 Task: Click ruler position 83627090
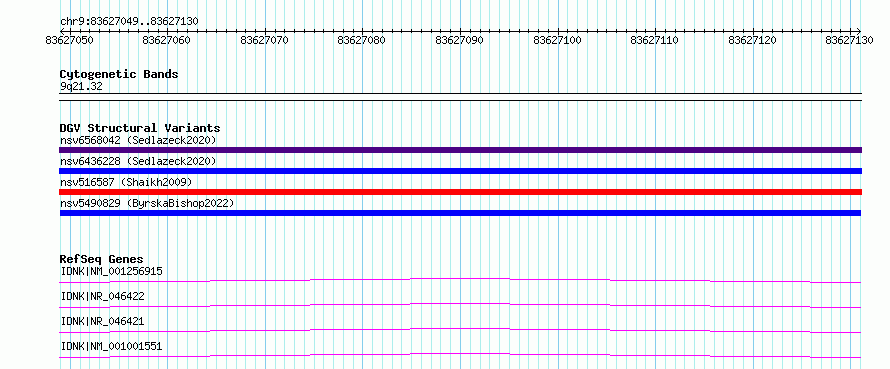tap(460, 40)
